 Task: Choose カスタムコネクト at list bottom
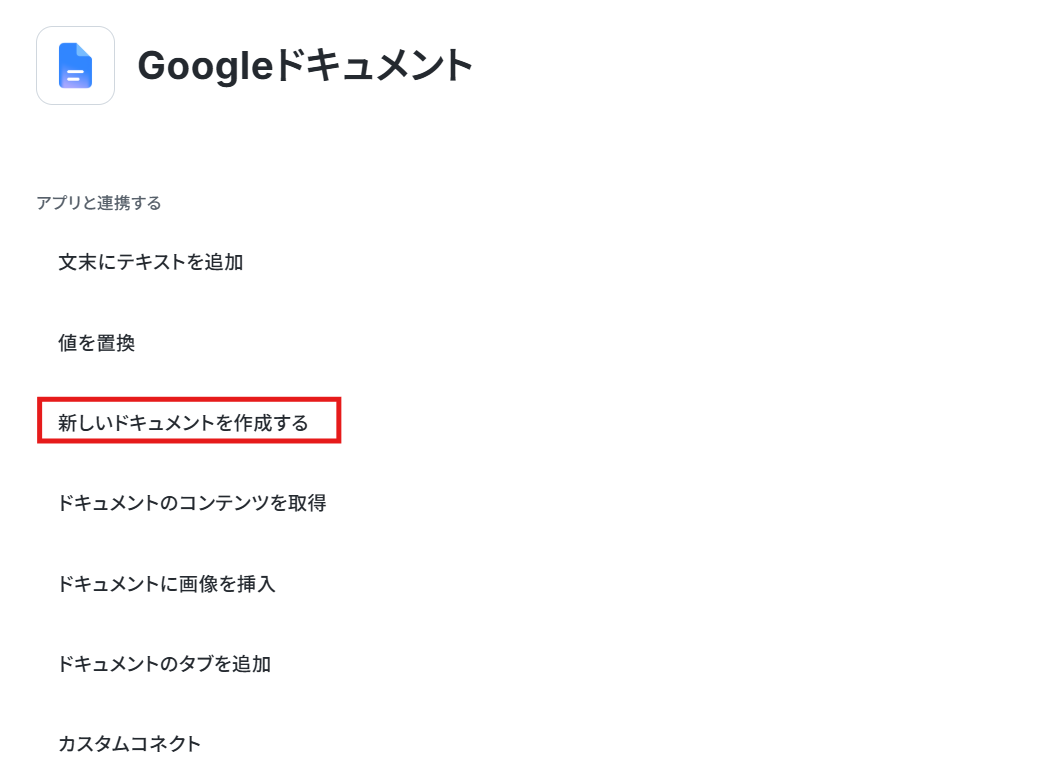pos(130,744)
